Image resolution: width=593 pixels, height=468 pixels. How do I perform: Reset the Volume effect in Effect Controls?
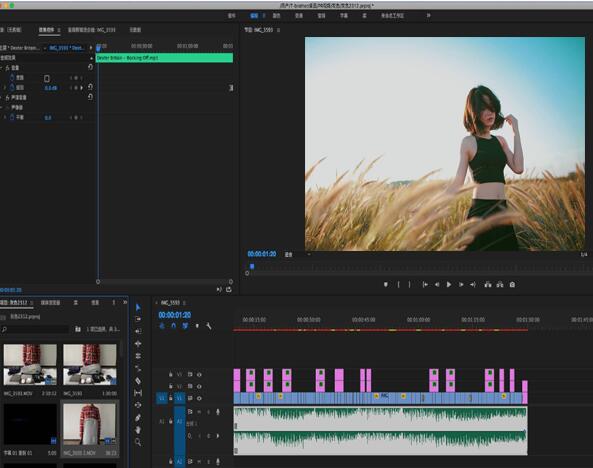pos(90,67)
